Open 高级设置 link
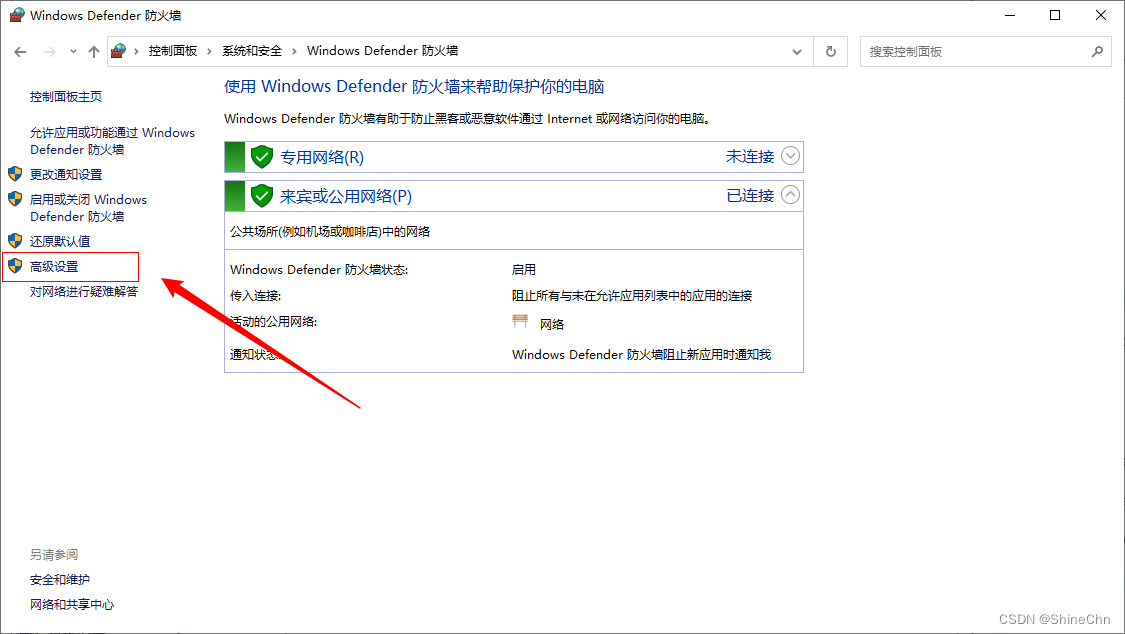The height and width of the screenshot is (634, 1125). (x=55, y=267)
